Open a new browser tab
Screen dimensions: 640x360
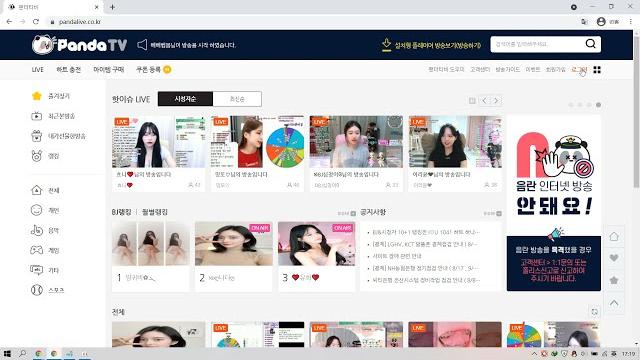[x=112, y=7]
